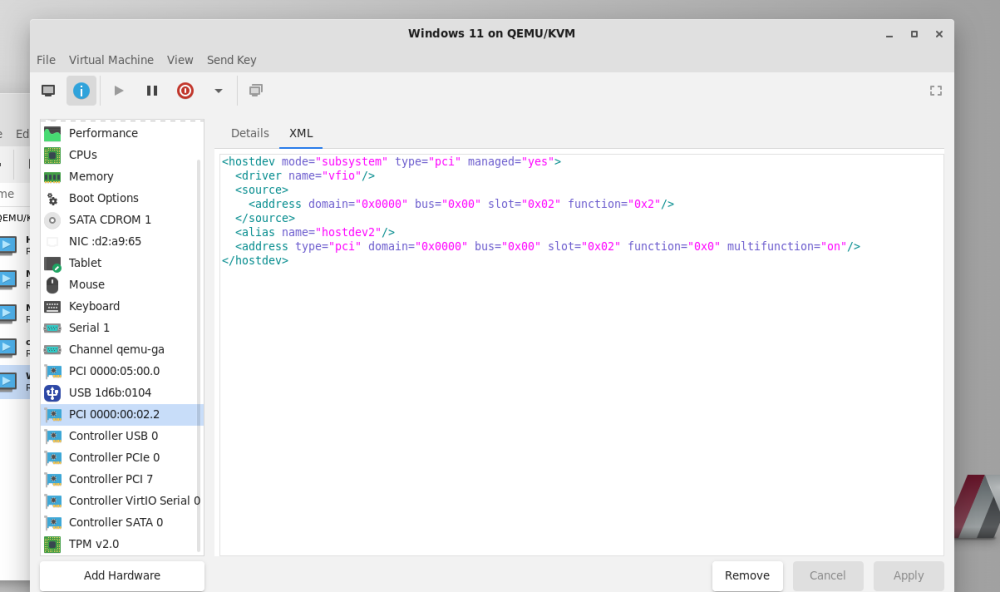Select Serial 1 device
Viewport: 1000px width, 592px height.
point(122,328)
